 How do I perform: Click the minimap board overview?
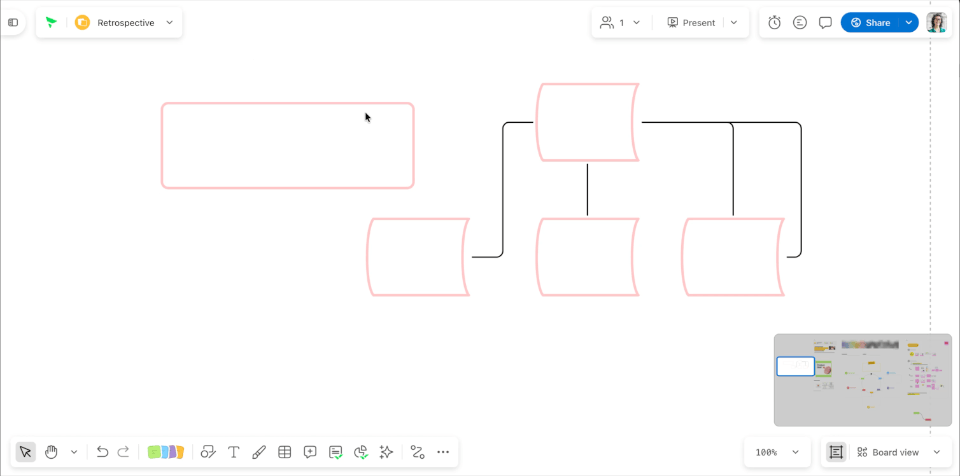tap(863, 380)
